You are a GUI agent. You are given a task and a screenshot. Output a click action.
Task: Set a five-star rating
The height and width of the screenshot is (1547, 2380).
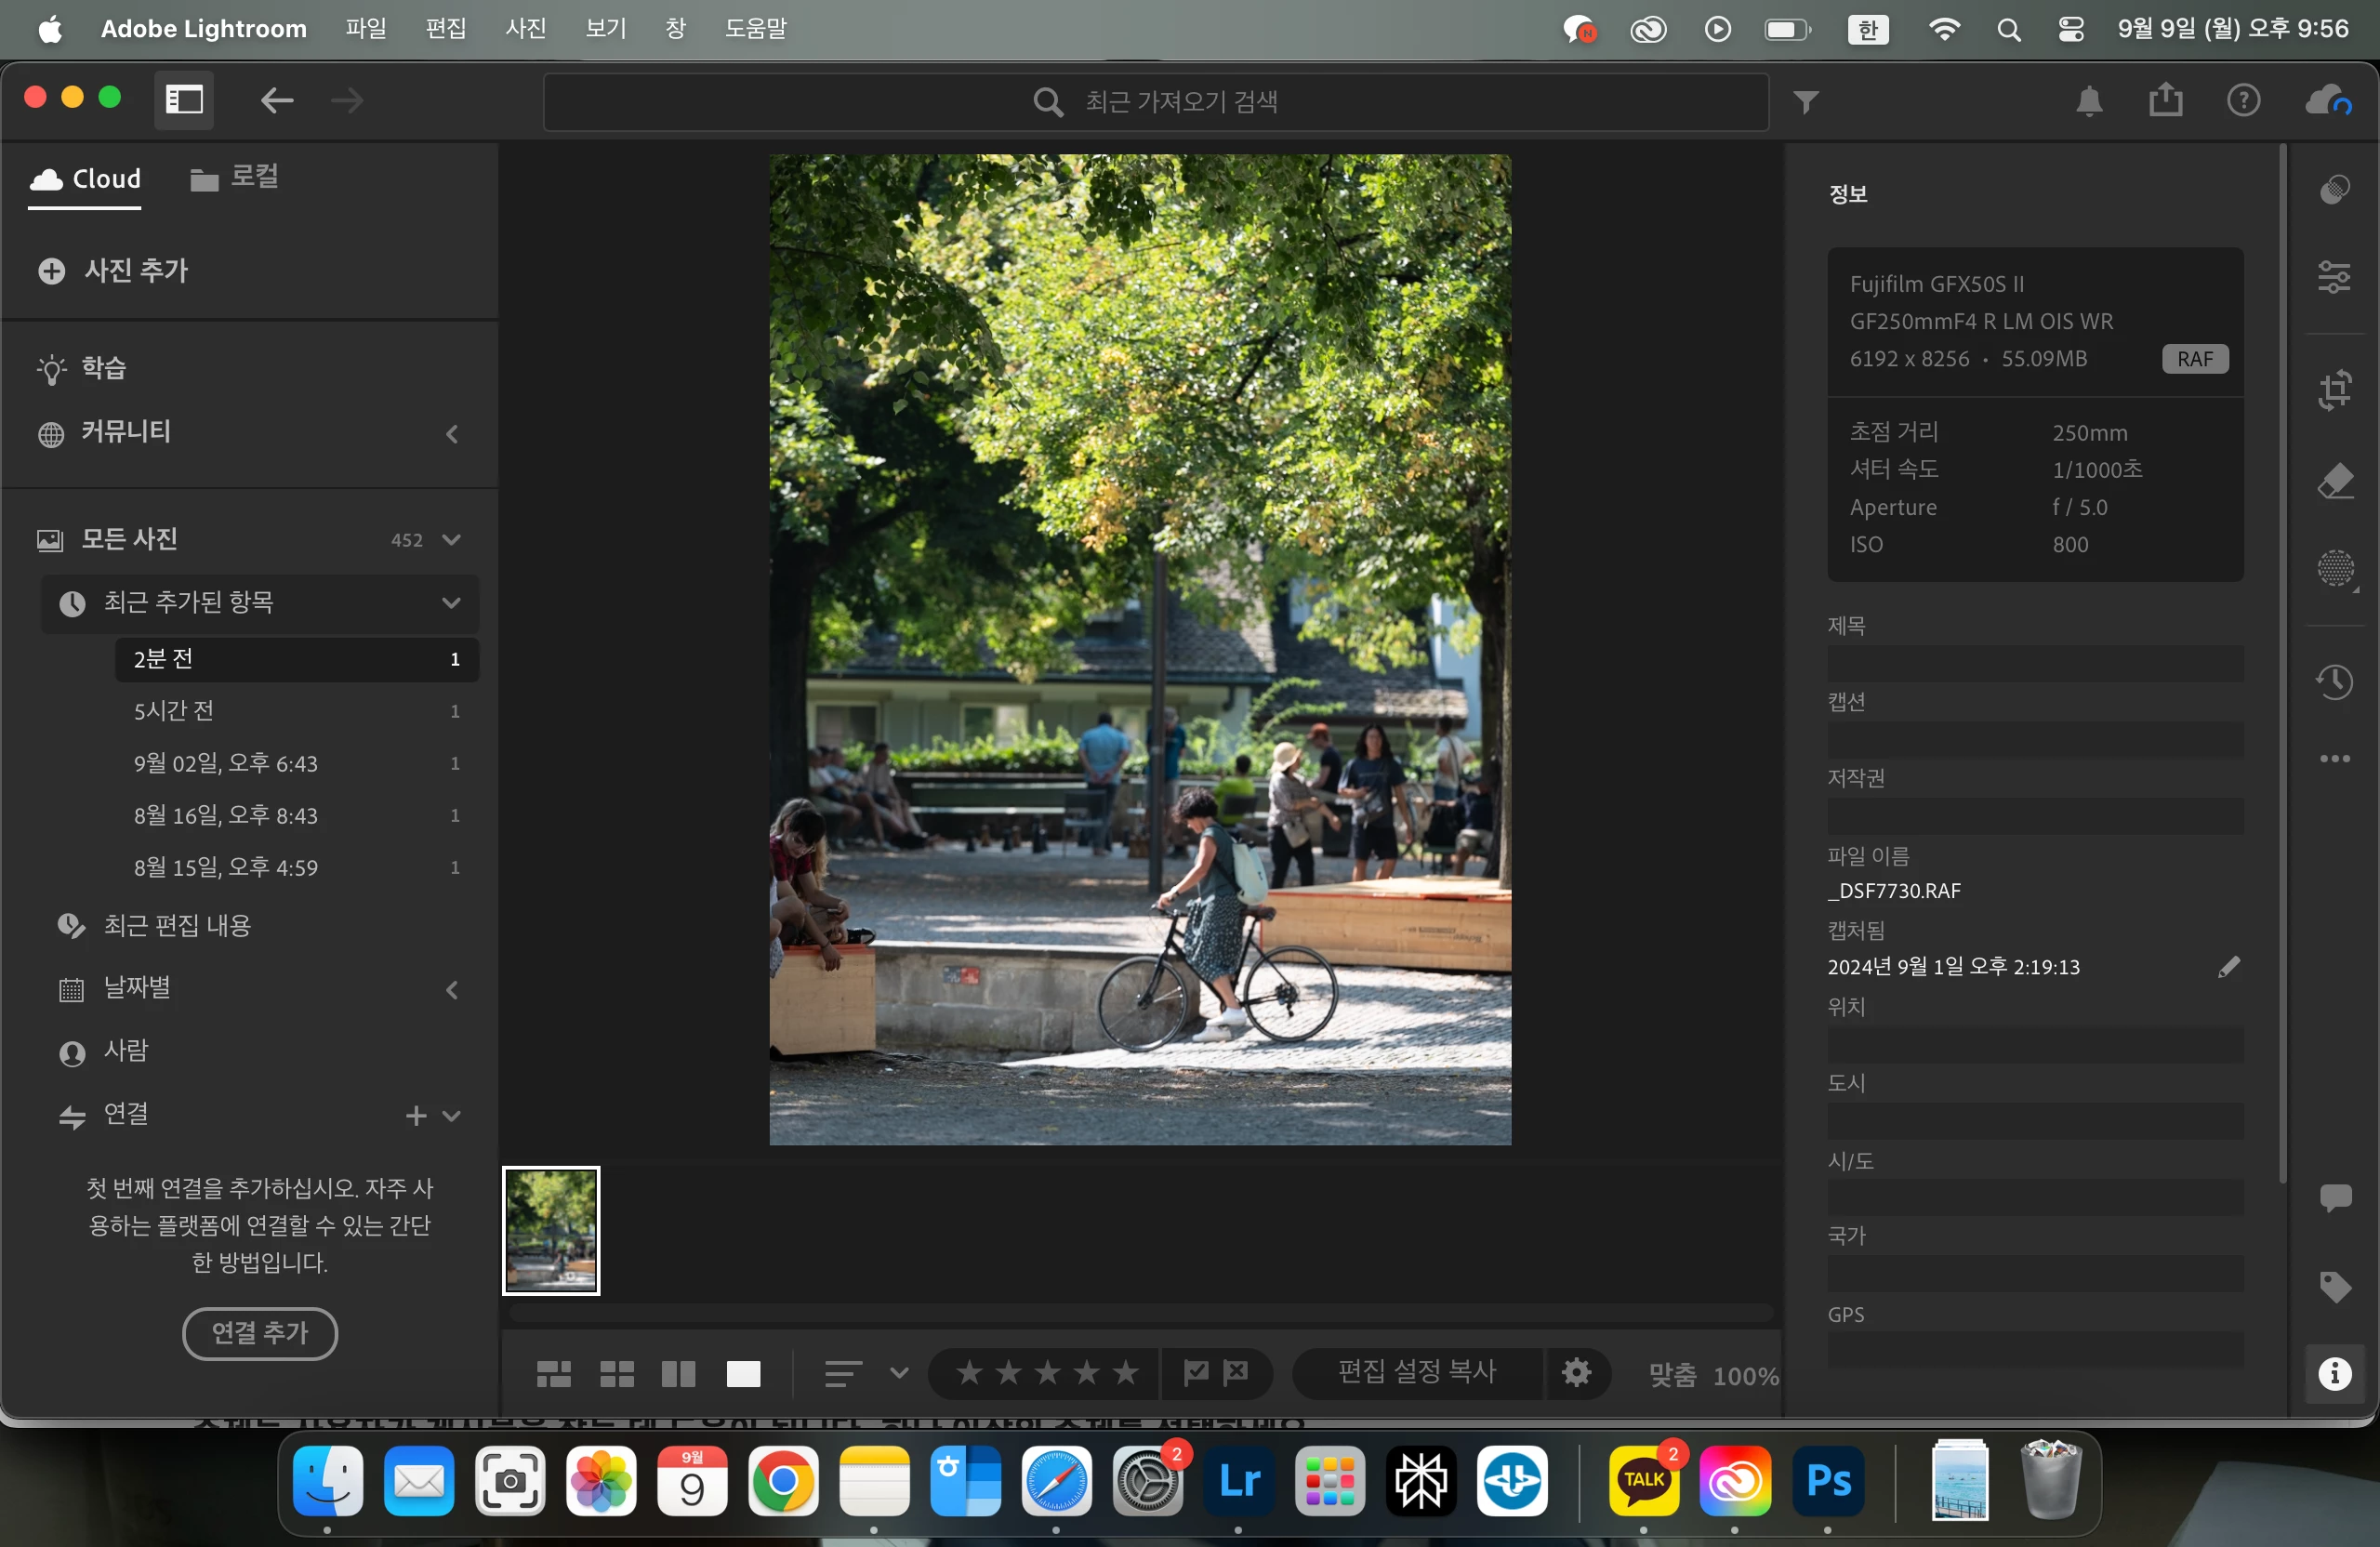tap(1126, 1372)
